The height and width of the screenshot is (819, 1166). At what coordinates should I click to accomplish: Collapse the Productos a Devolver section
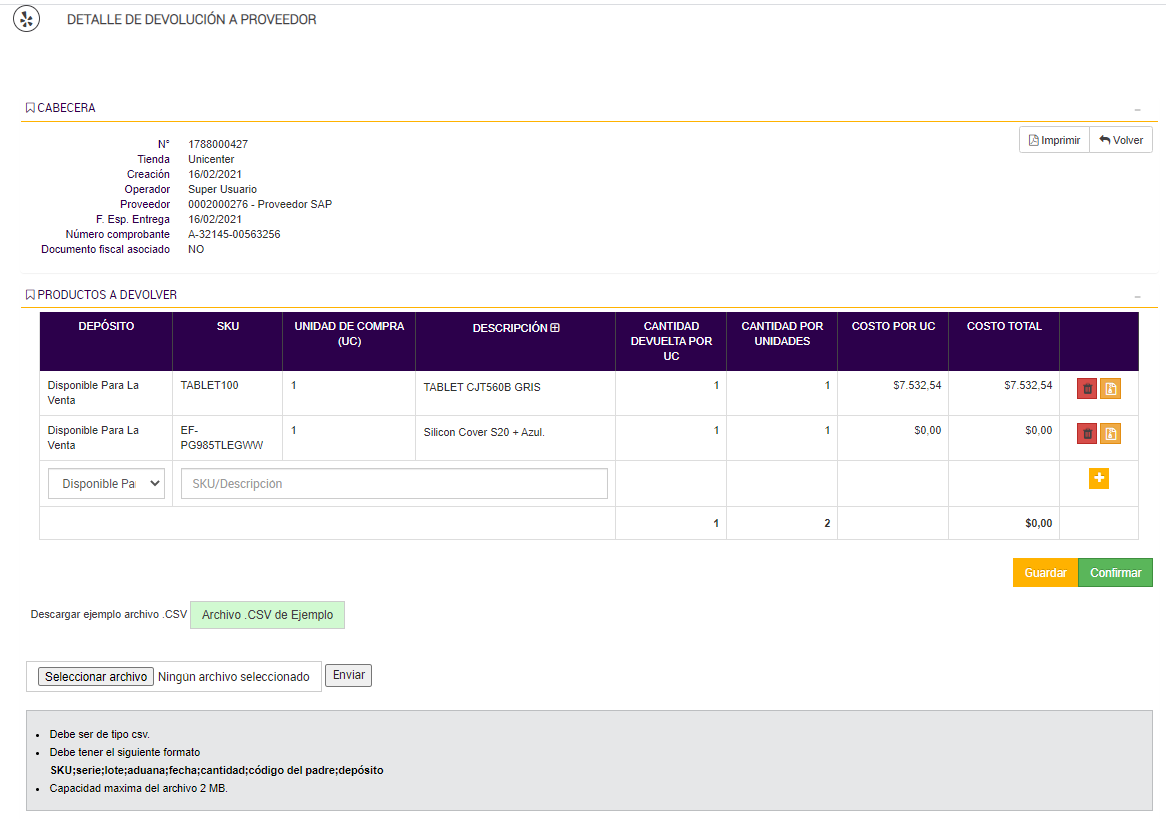click(x=1137, y=296)
